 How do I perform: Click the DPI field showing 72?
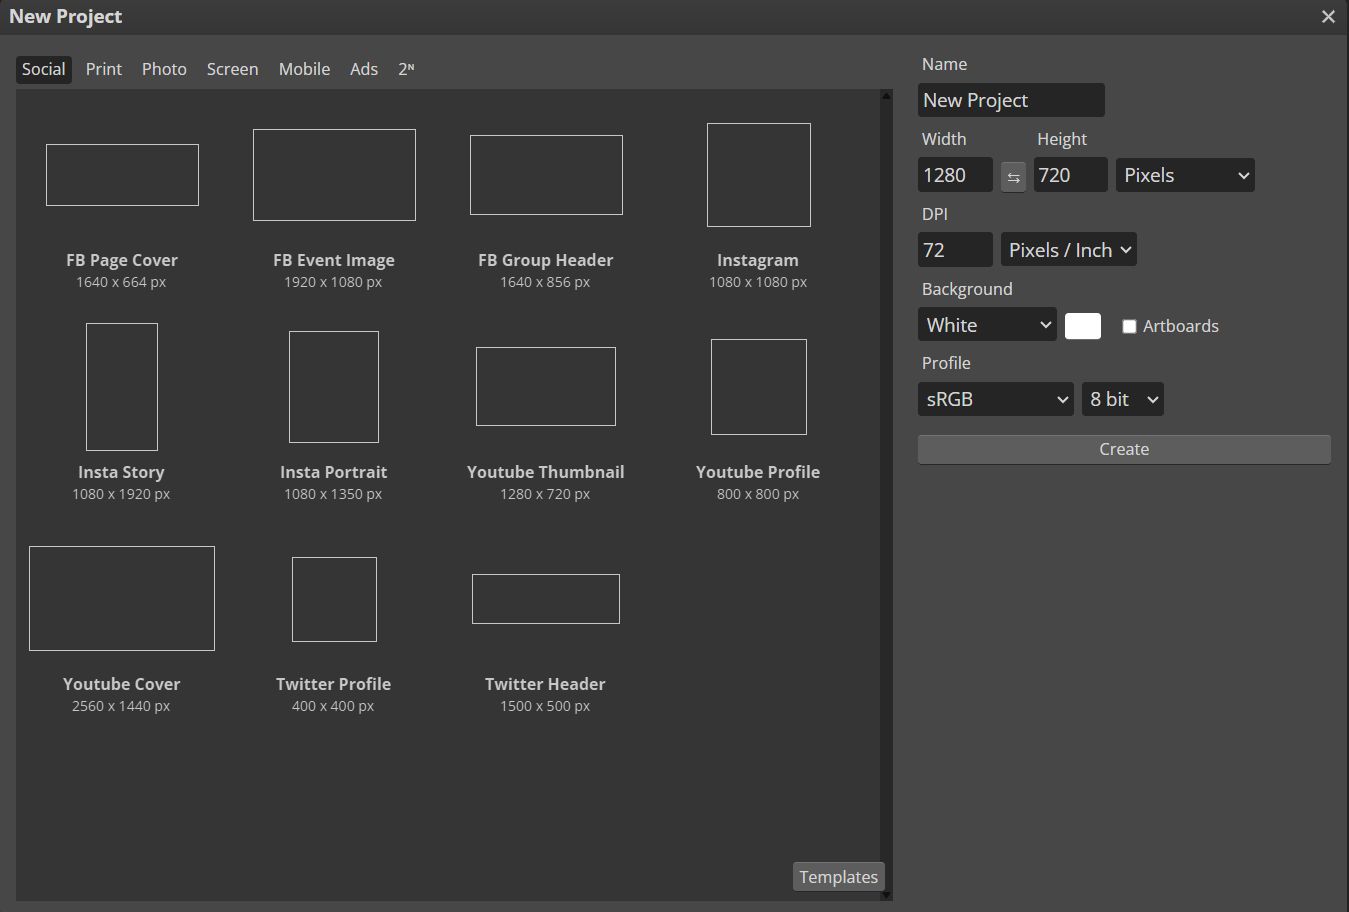(955, 250)
